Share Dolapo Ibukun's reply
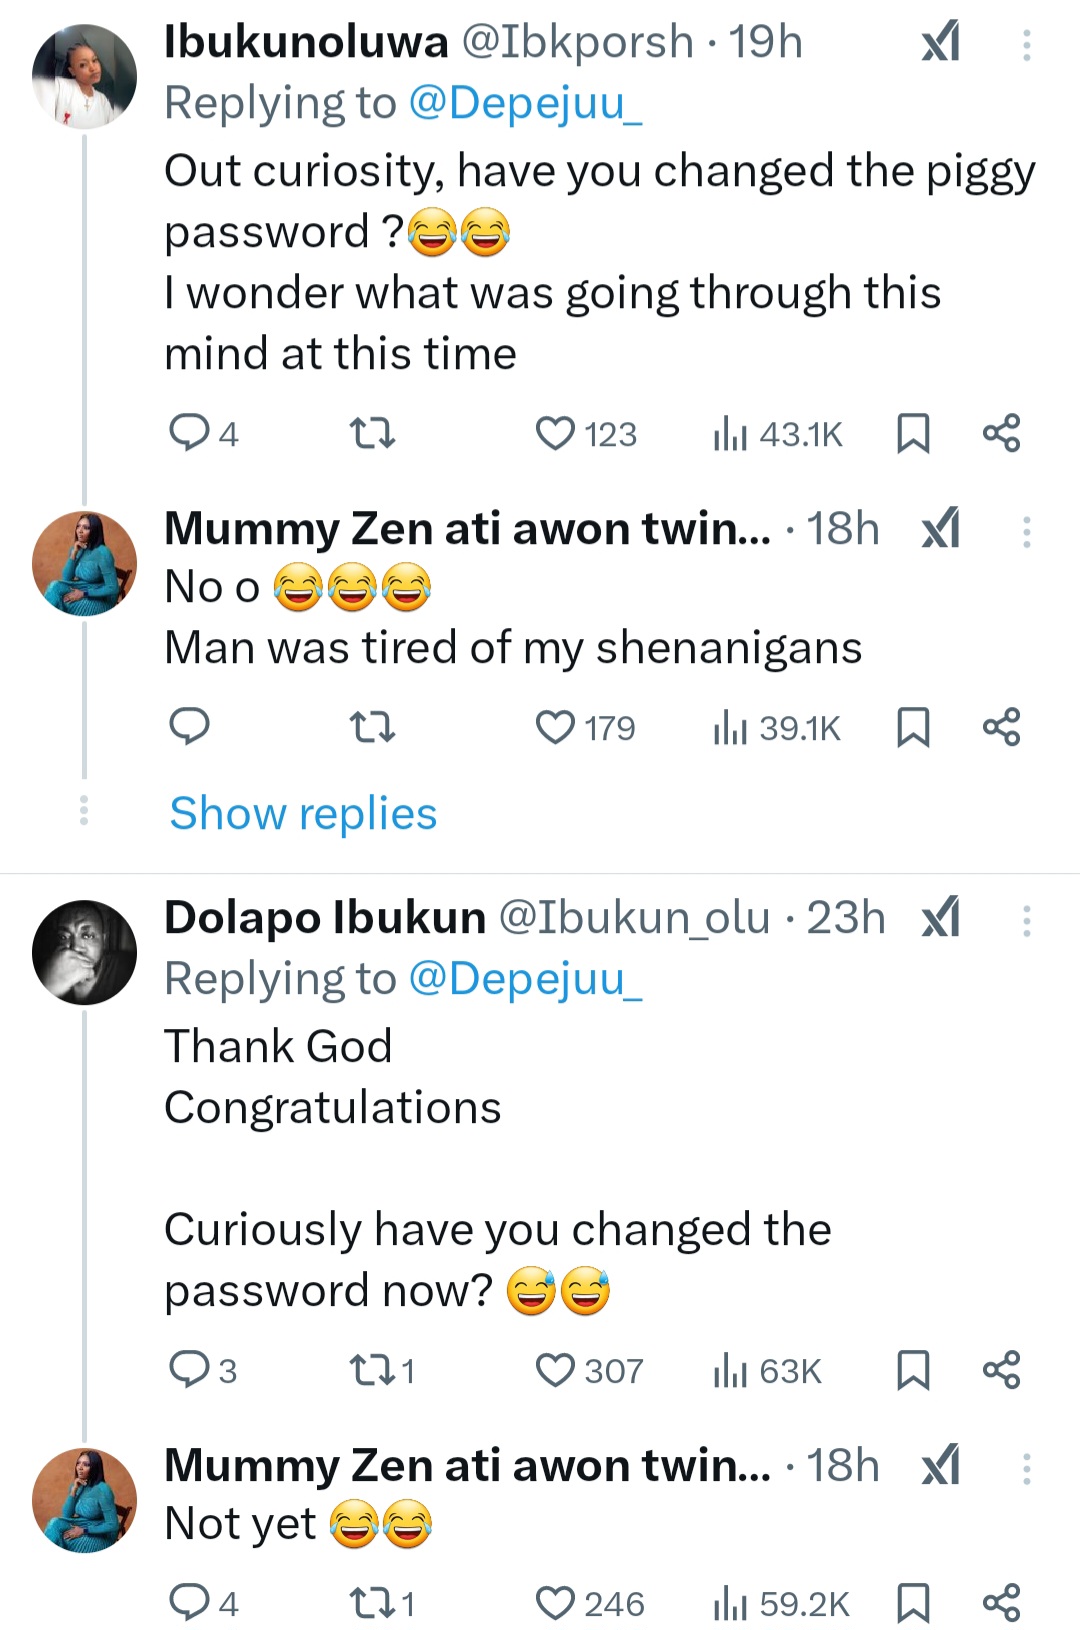The image size is (1080, 1630). point(1002,1370)
